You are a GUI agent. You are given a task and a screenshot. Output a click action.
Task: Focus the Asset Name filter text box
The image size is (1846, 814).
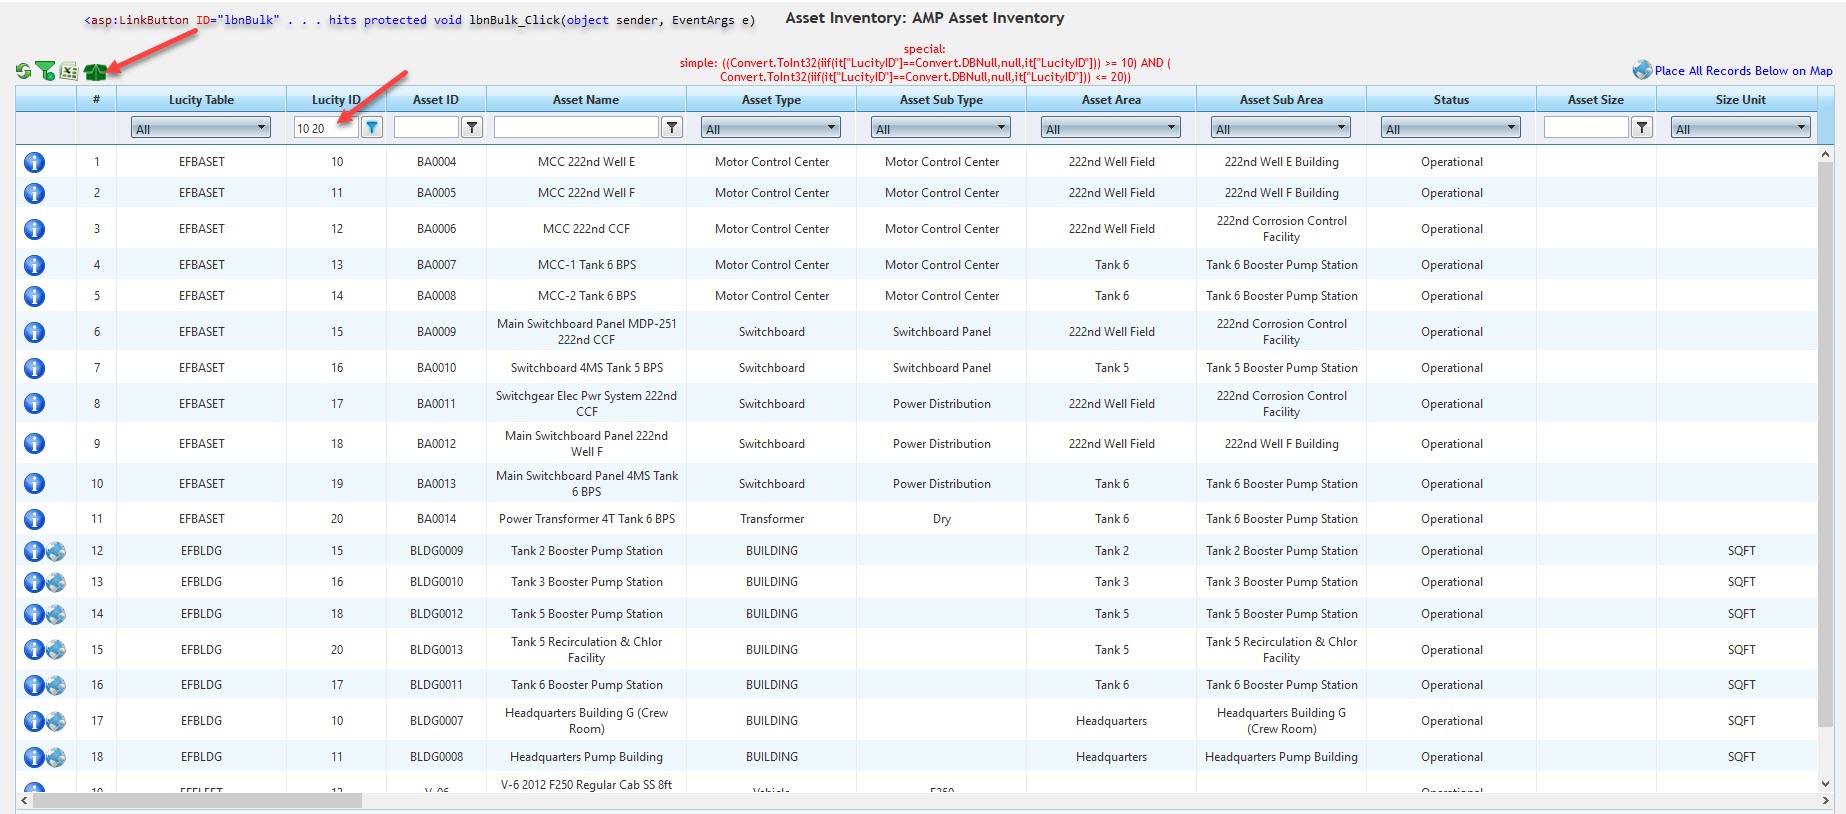point(576,127)
